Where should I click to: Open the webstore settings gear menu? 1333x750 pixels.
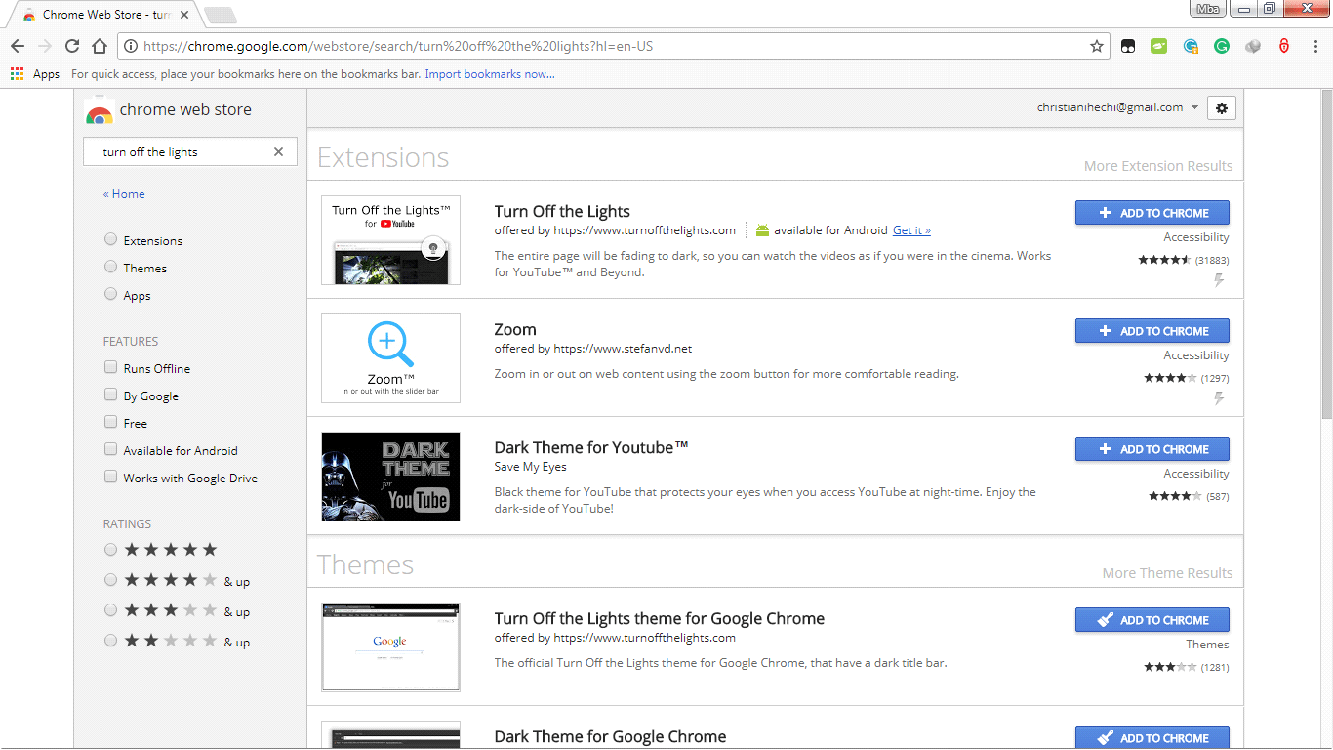click(x=1221, y=107)
